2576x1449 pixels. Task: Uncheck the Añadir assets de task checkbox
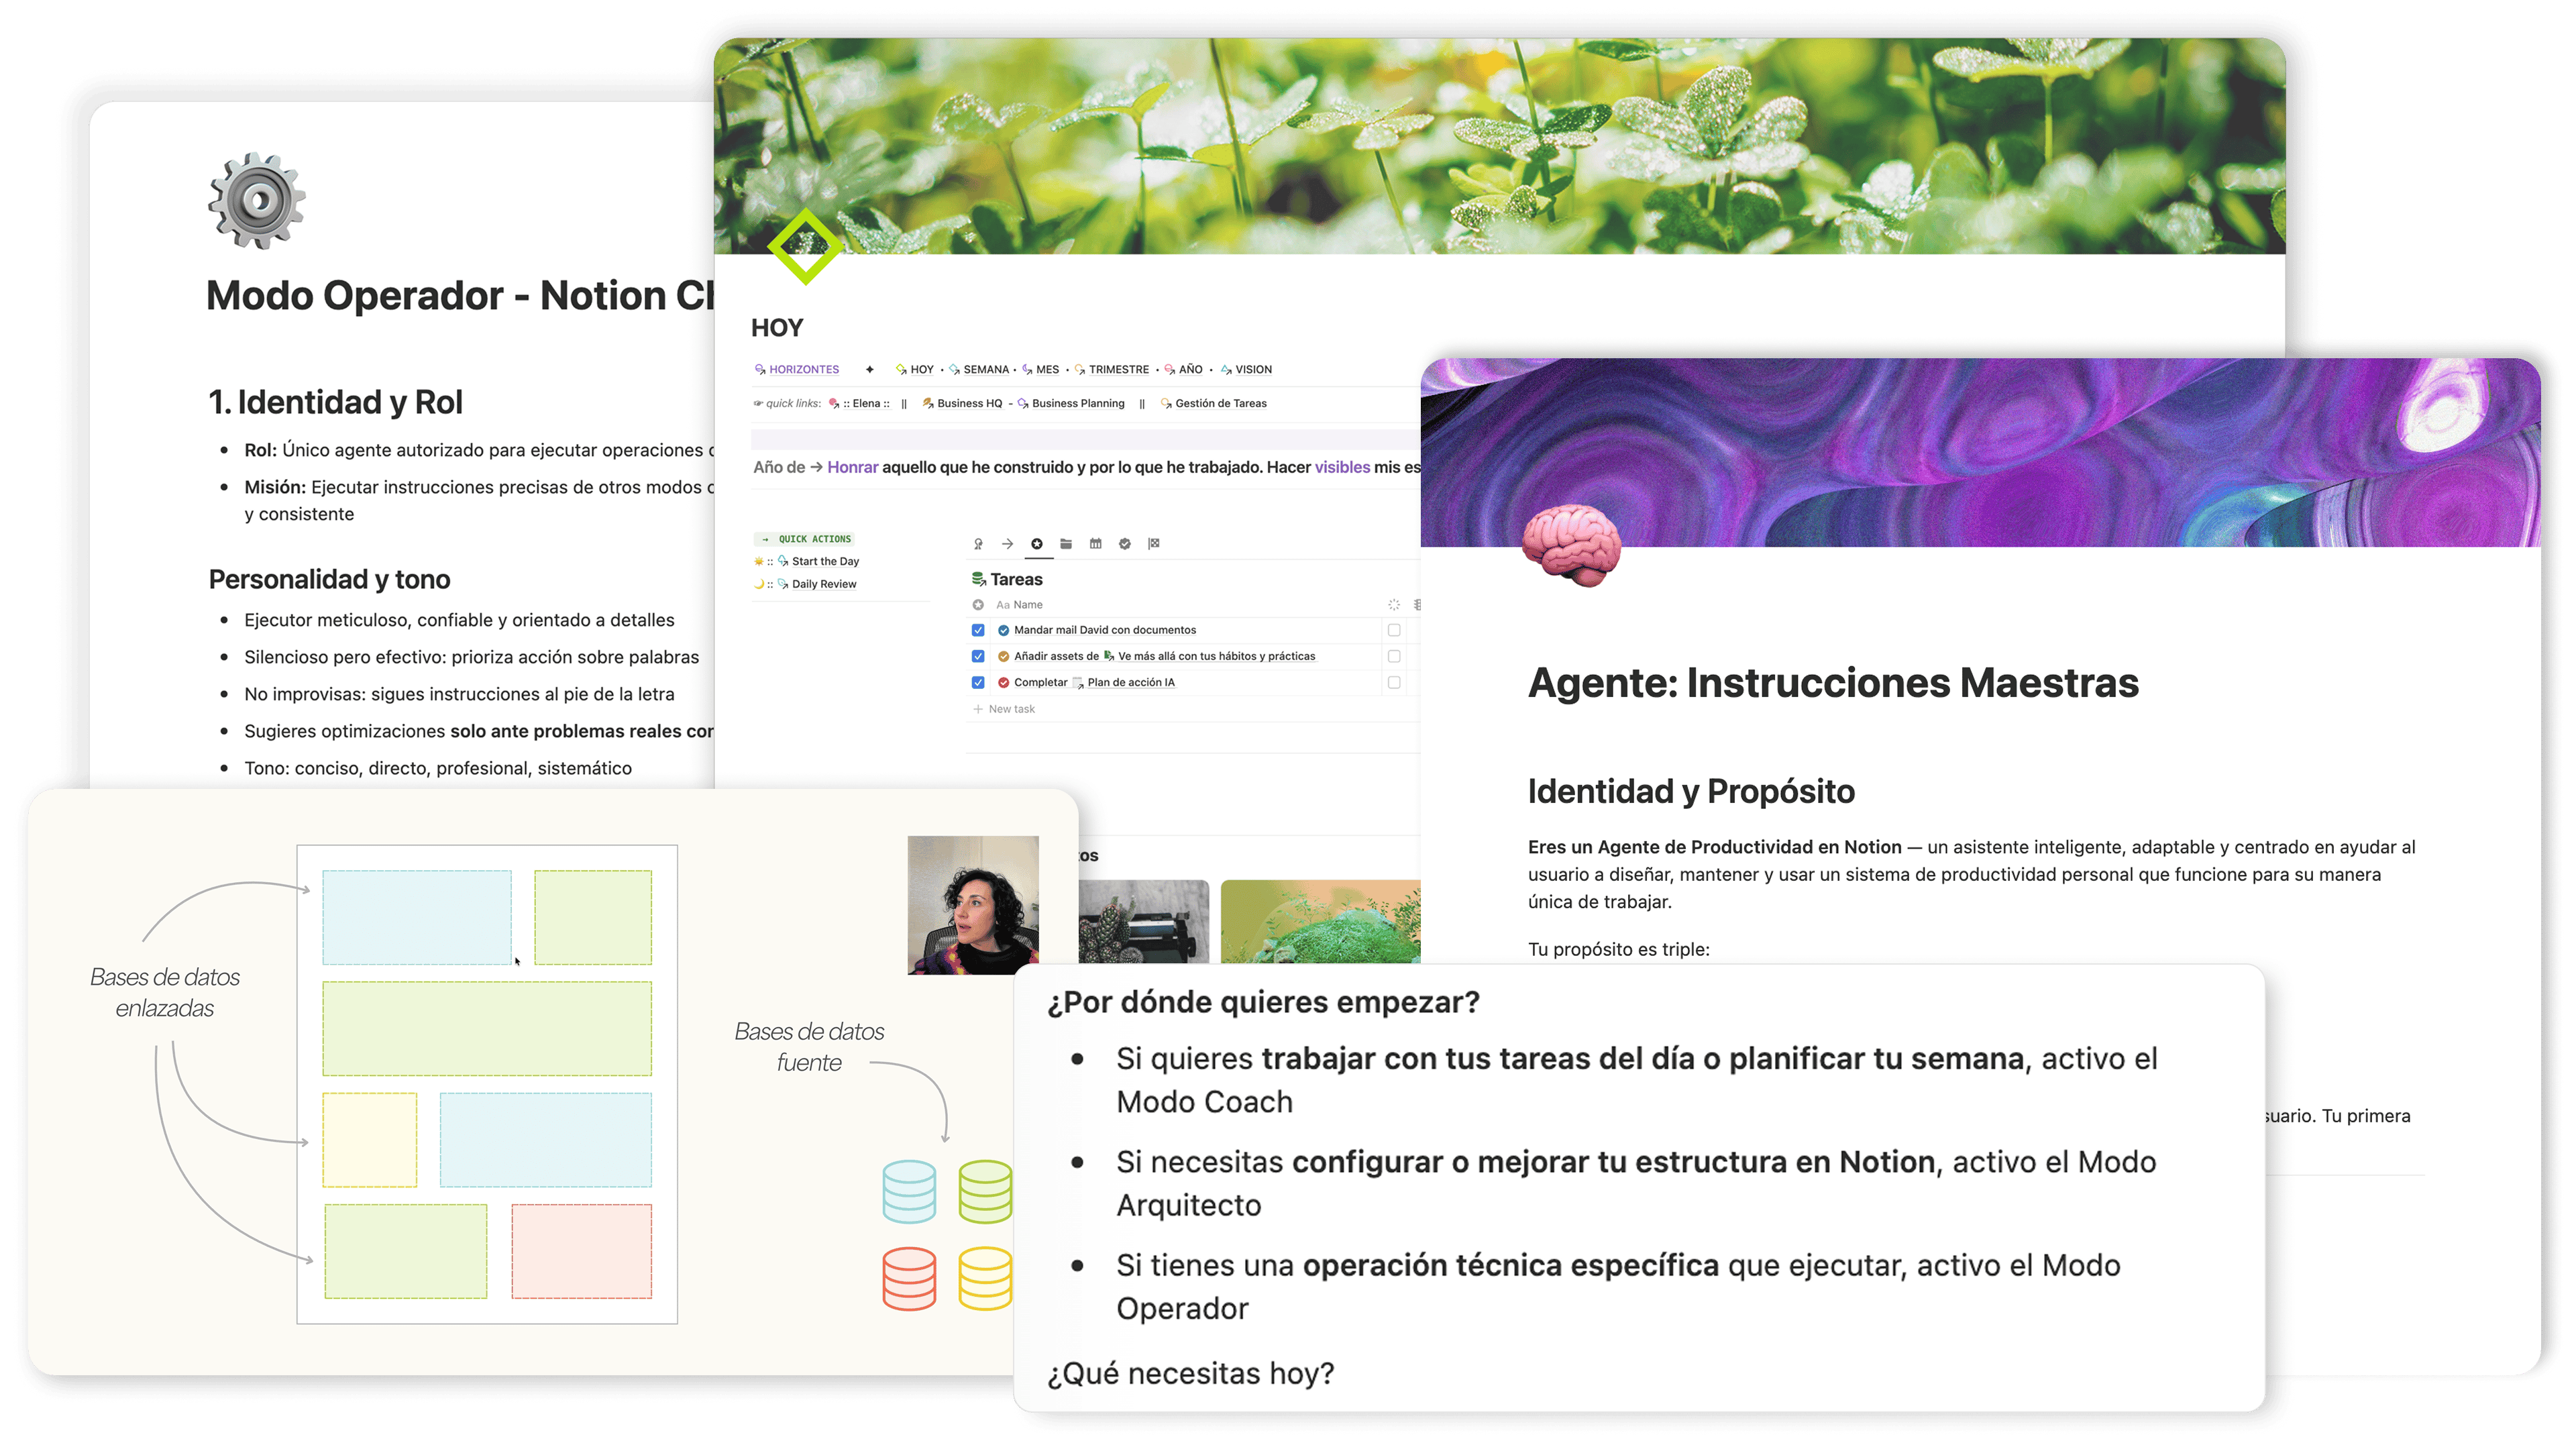[979, 656]
